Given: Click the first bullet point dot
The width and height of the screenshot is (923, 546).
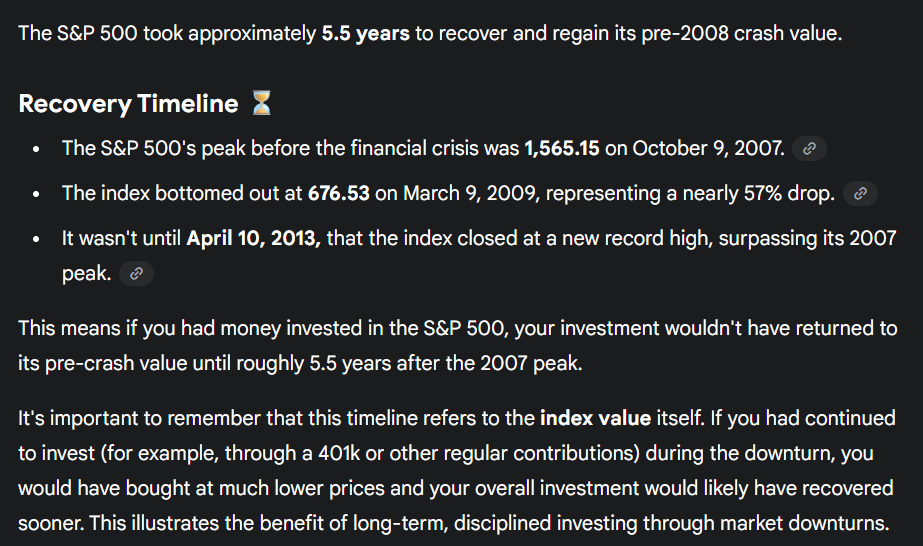Looking at the screenshot, I should (36, 149).
